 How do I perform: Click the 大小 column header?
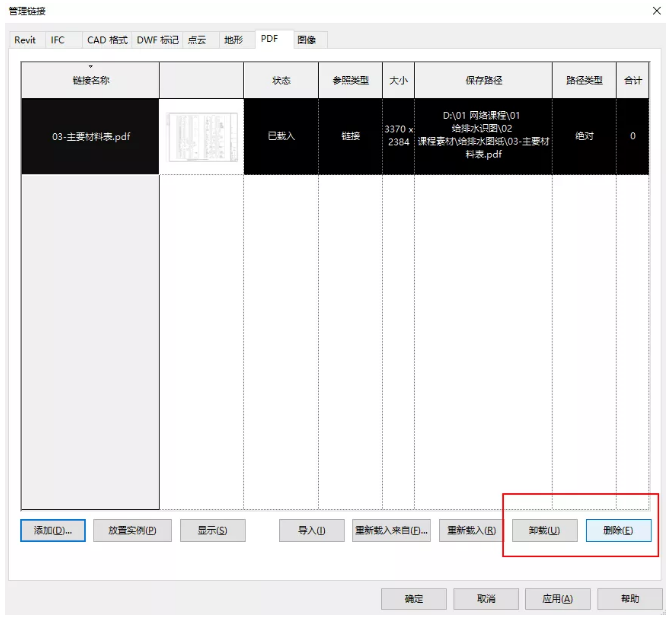398,80
